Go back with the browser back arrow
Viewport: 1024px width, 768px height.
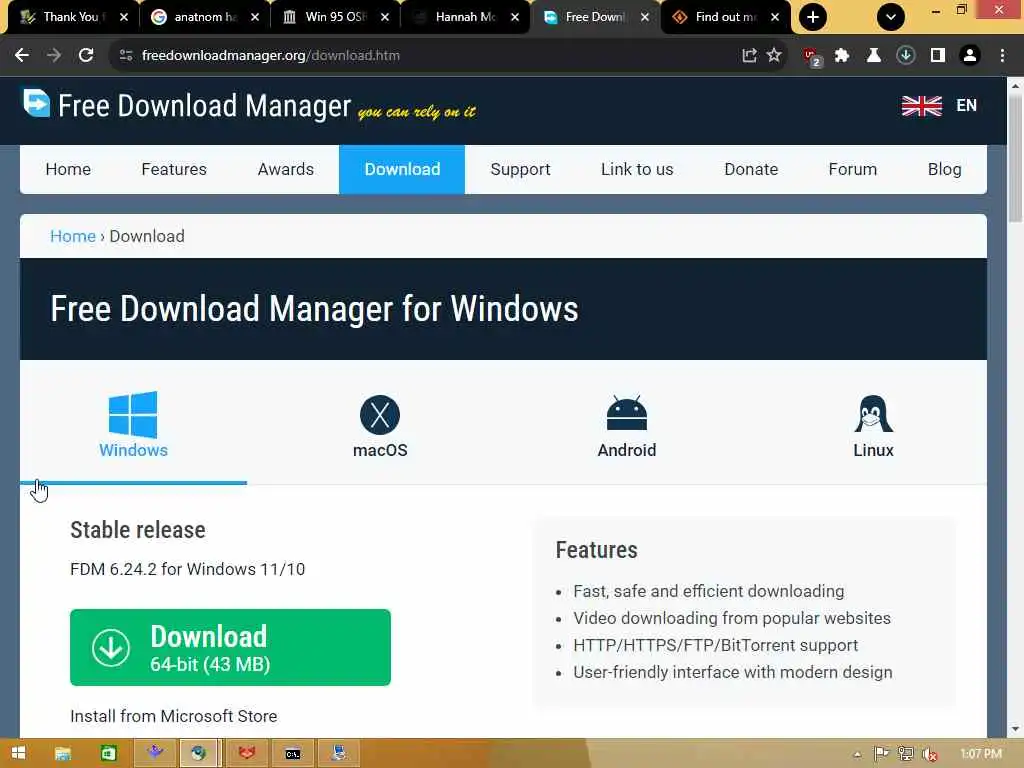(22, 56)
